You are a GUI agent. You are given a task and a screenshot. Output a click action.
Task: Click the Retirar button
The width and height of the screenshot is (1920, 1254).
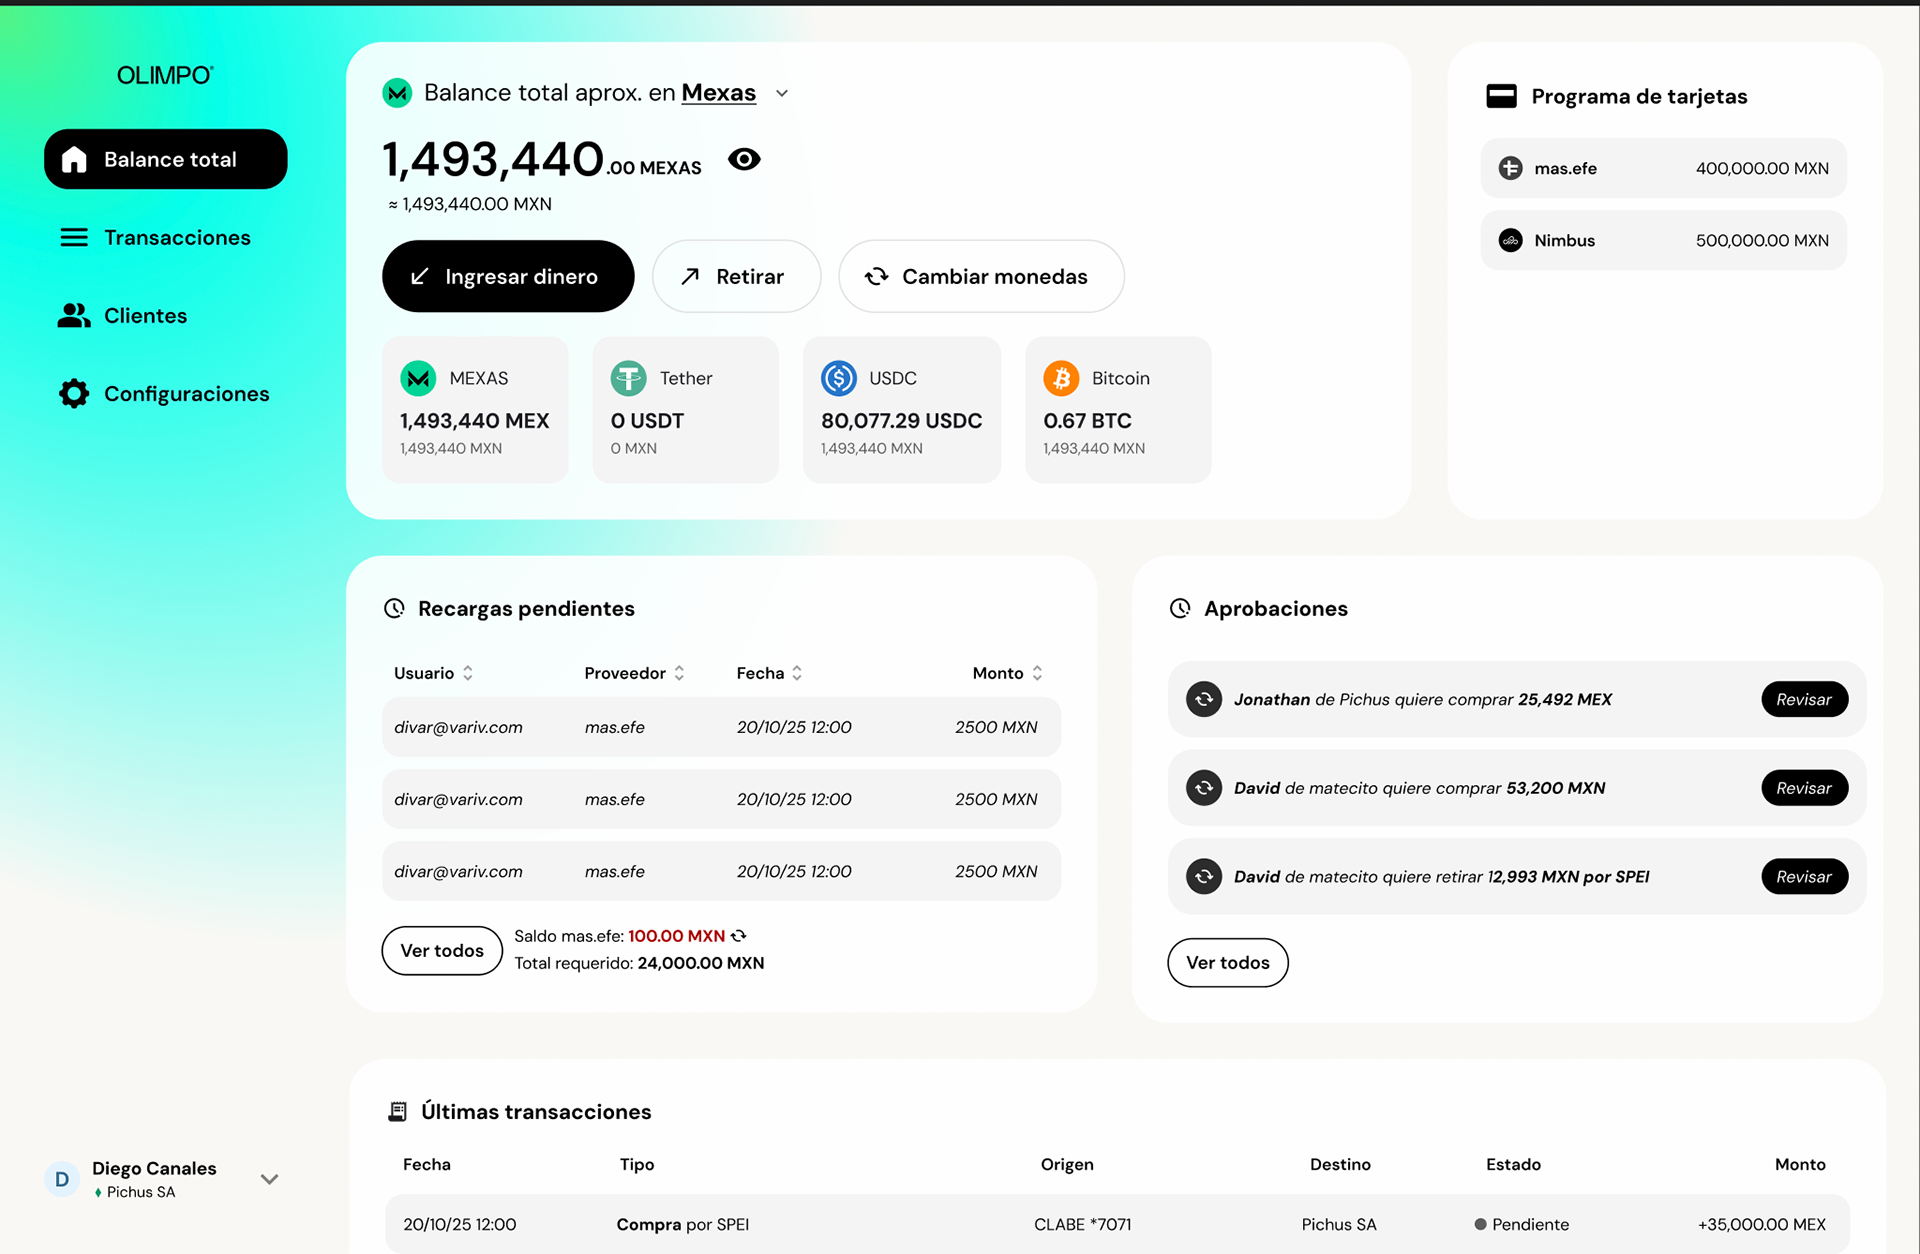coord(736,276)
